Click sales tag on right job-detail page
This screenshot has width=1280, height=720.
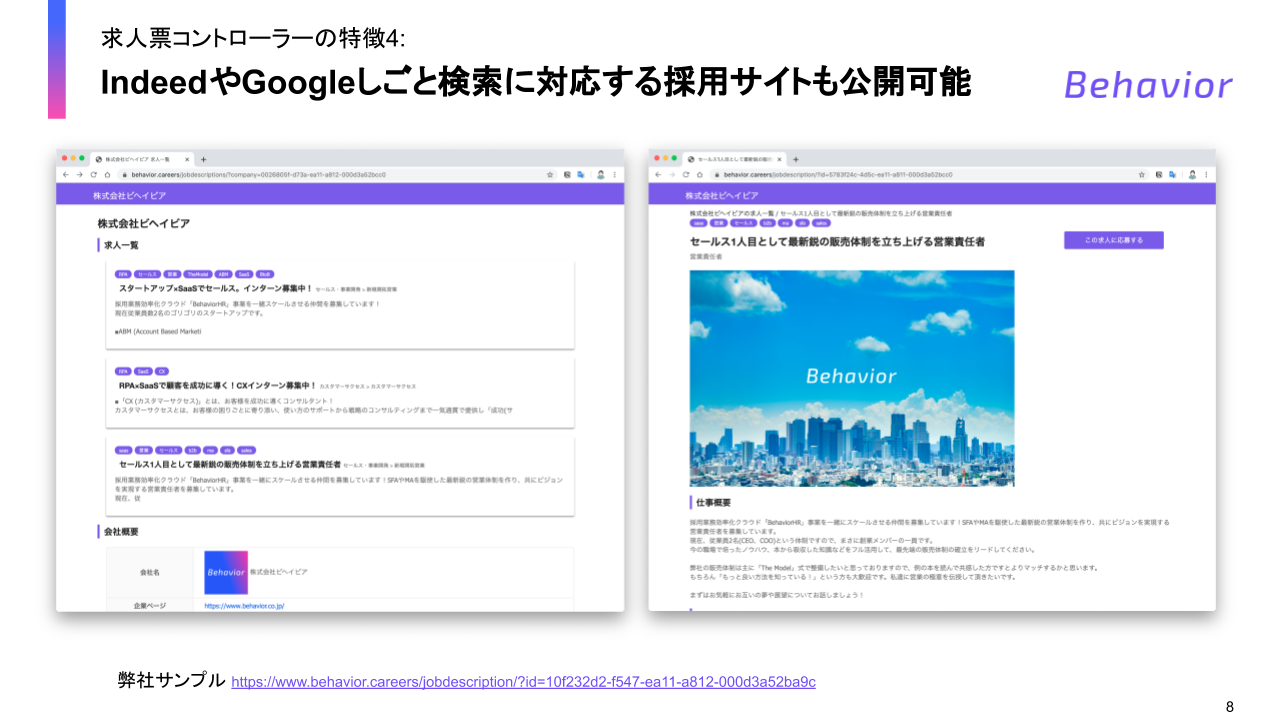tap(821, 224)
